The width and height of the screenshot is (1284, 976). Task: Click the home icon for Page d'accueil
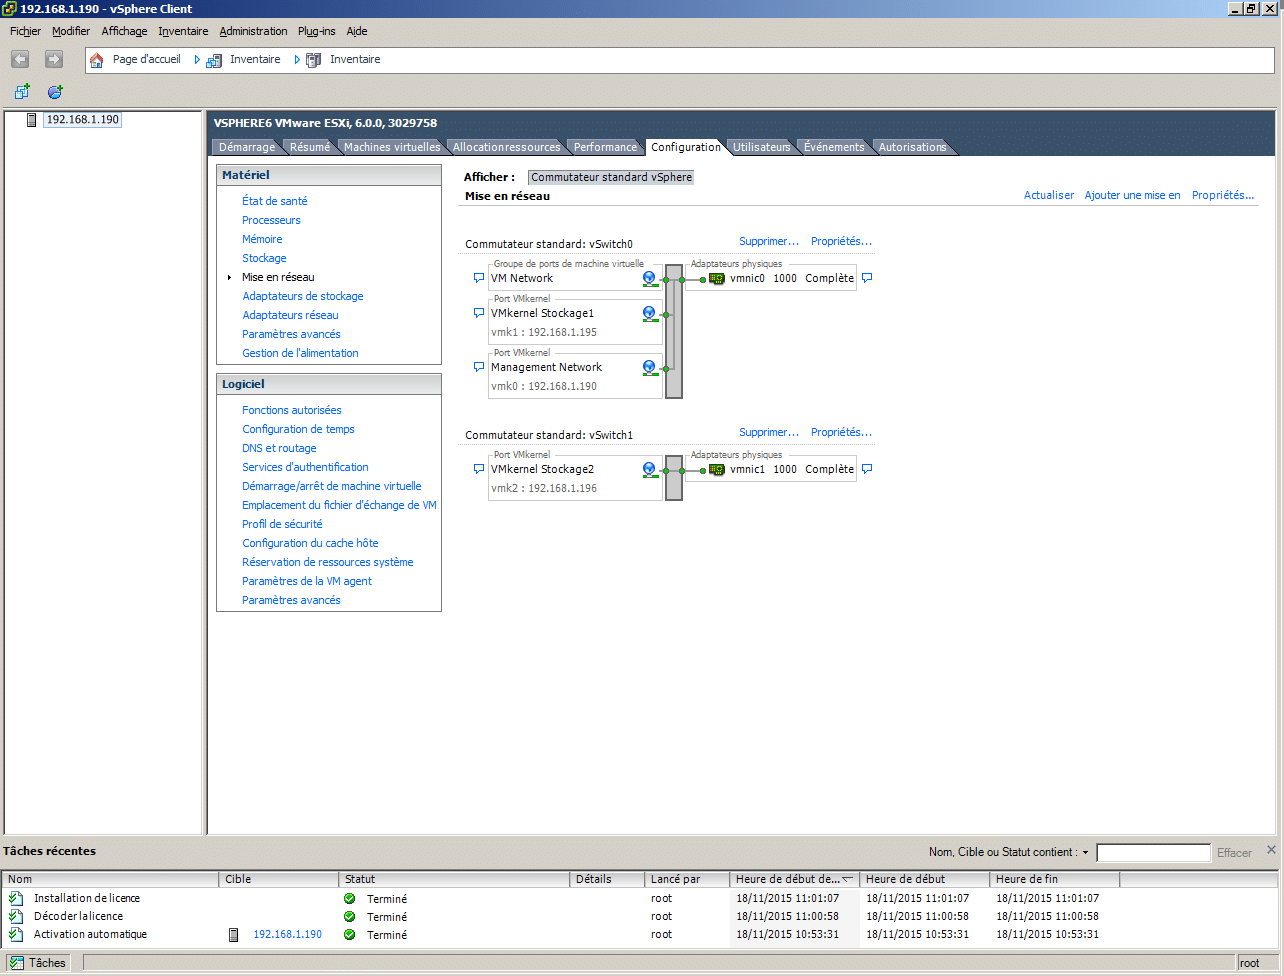pyautogui.click(x=97, y=60)
